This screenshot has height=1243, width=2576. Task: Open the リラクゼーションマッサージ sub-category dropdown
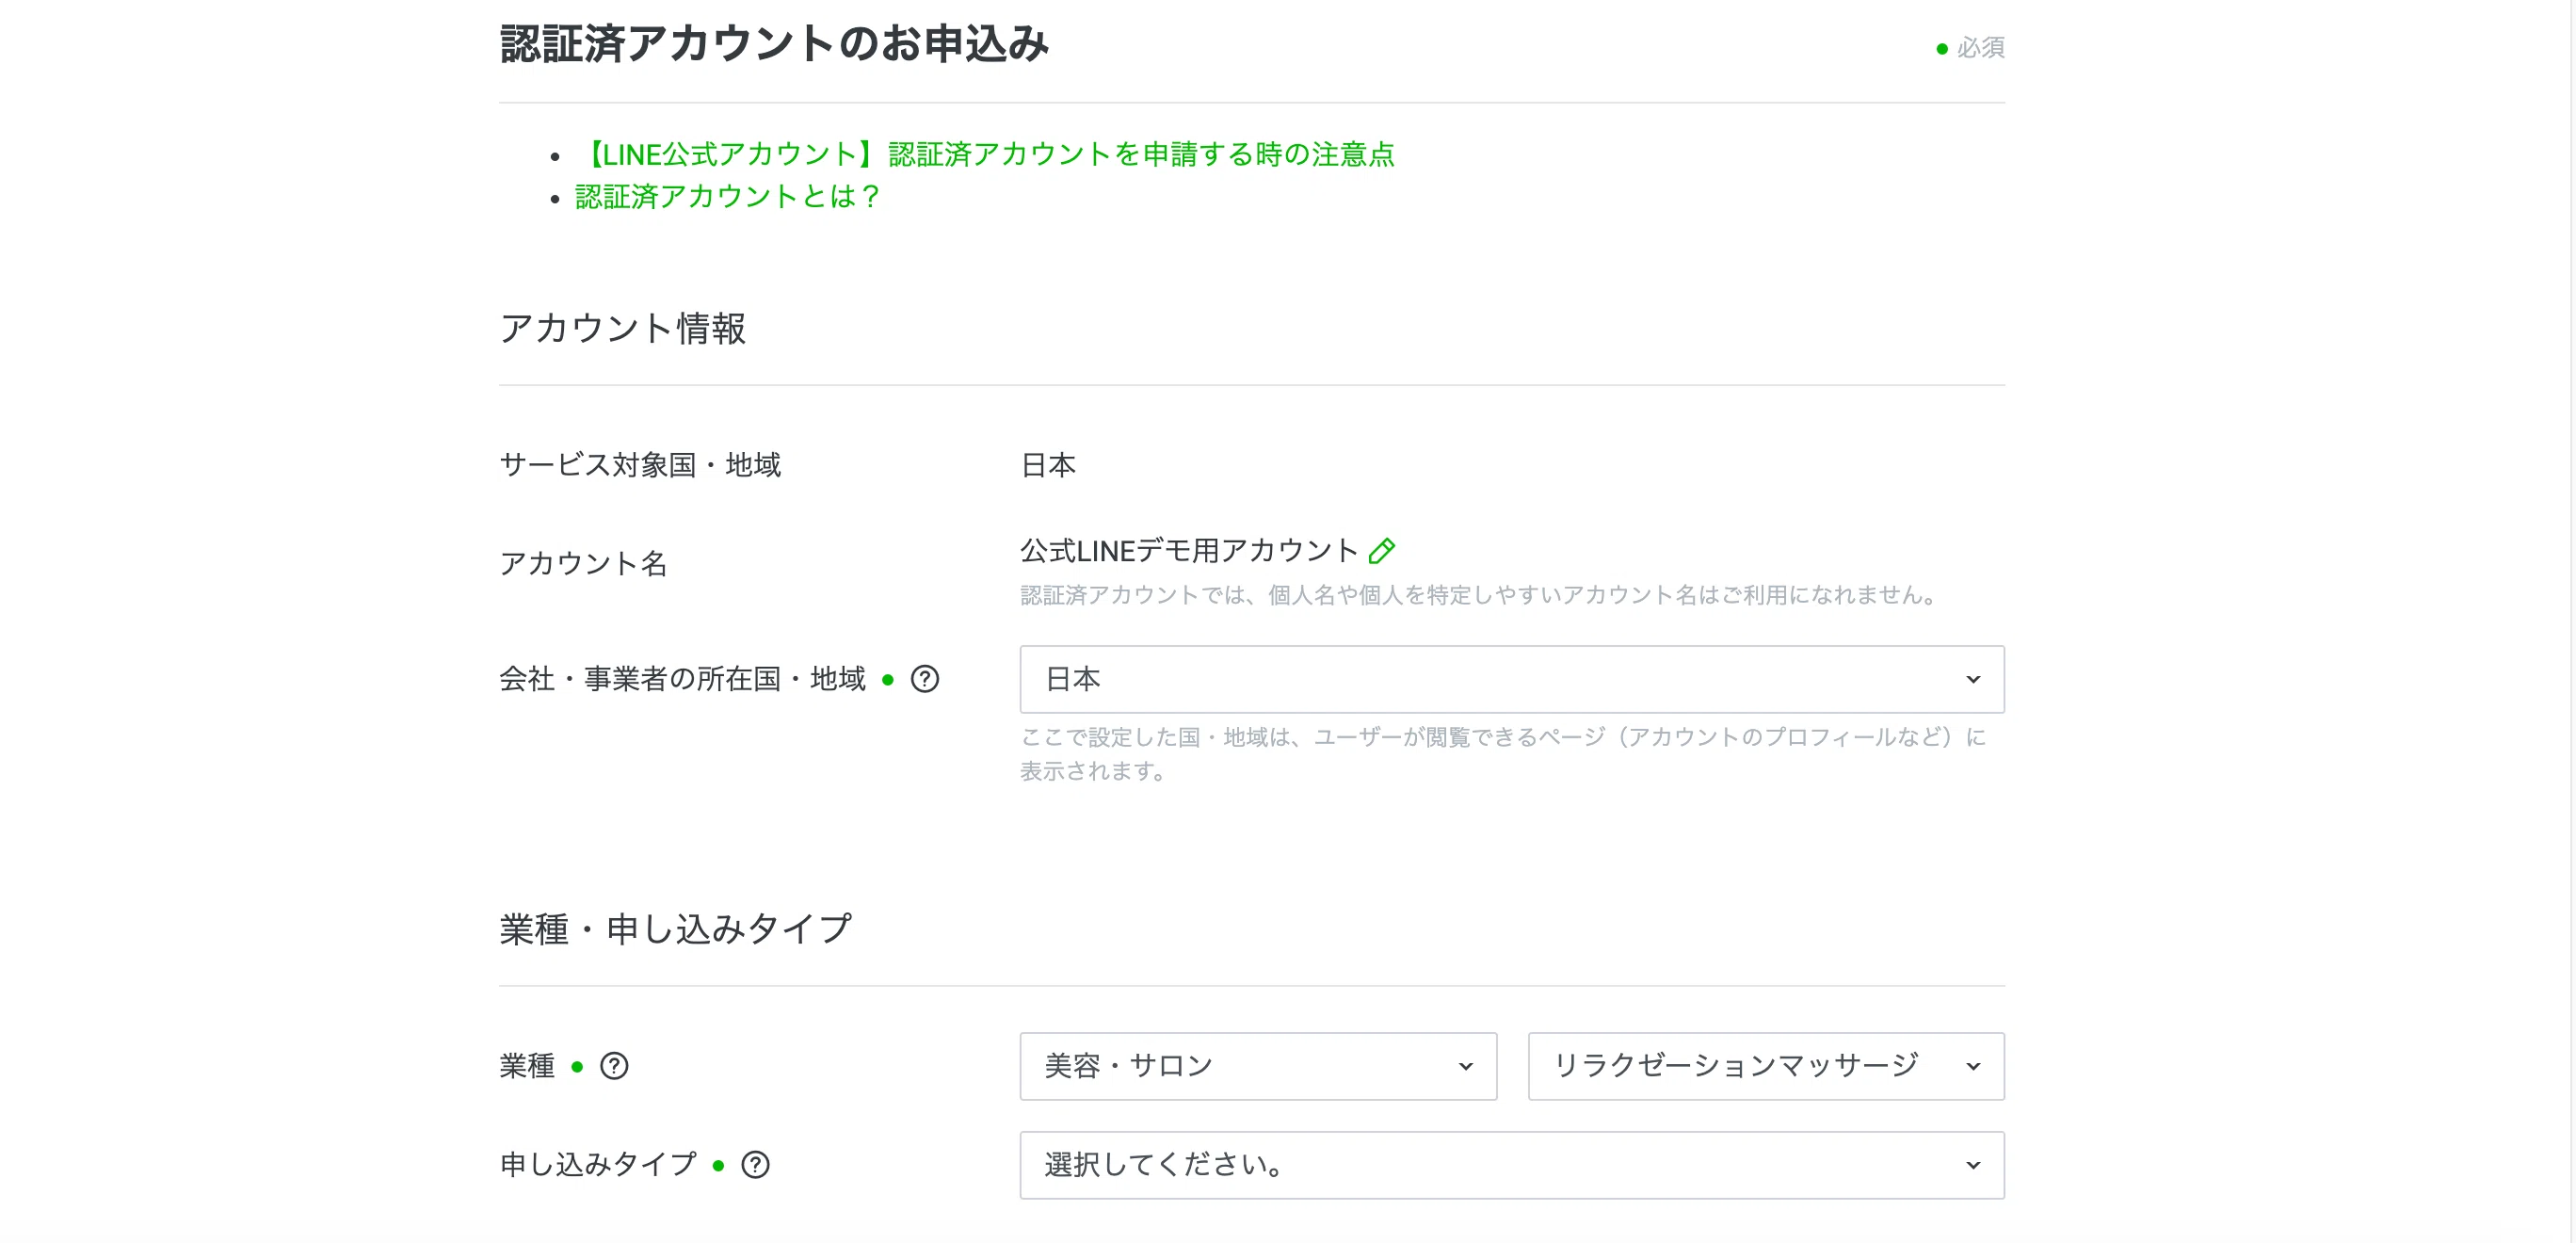(1766, 1067)
